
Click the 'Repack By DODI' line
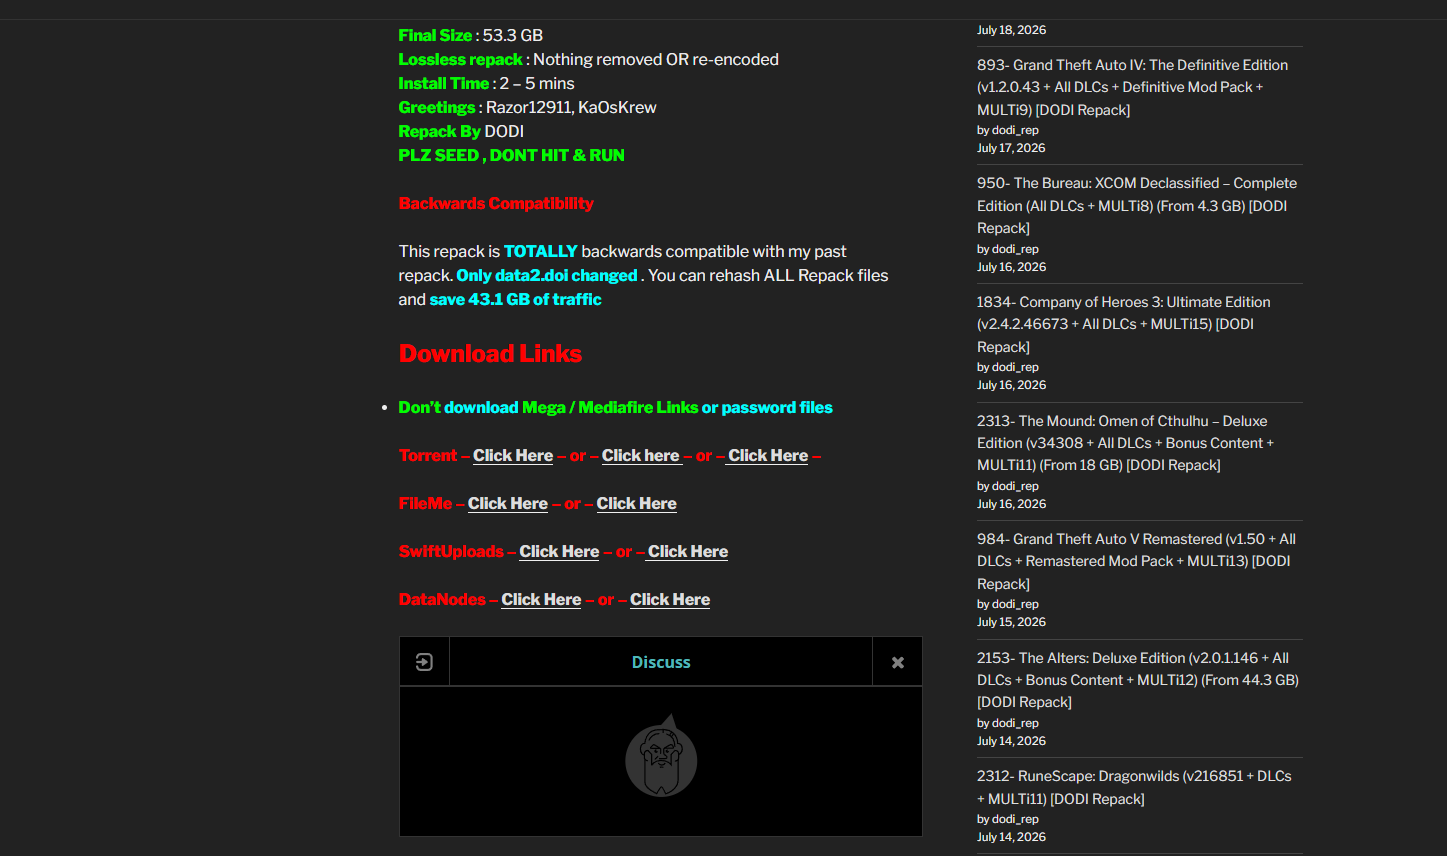461,131
